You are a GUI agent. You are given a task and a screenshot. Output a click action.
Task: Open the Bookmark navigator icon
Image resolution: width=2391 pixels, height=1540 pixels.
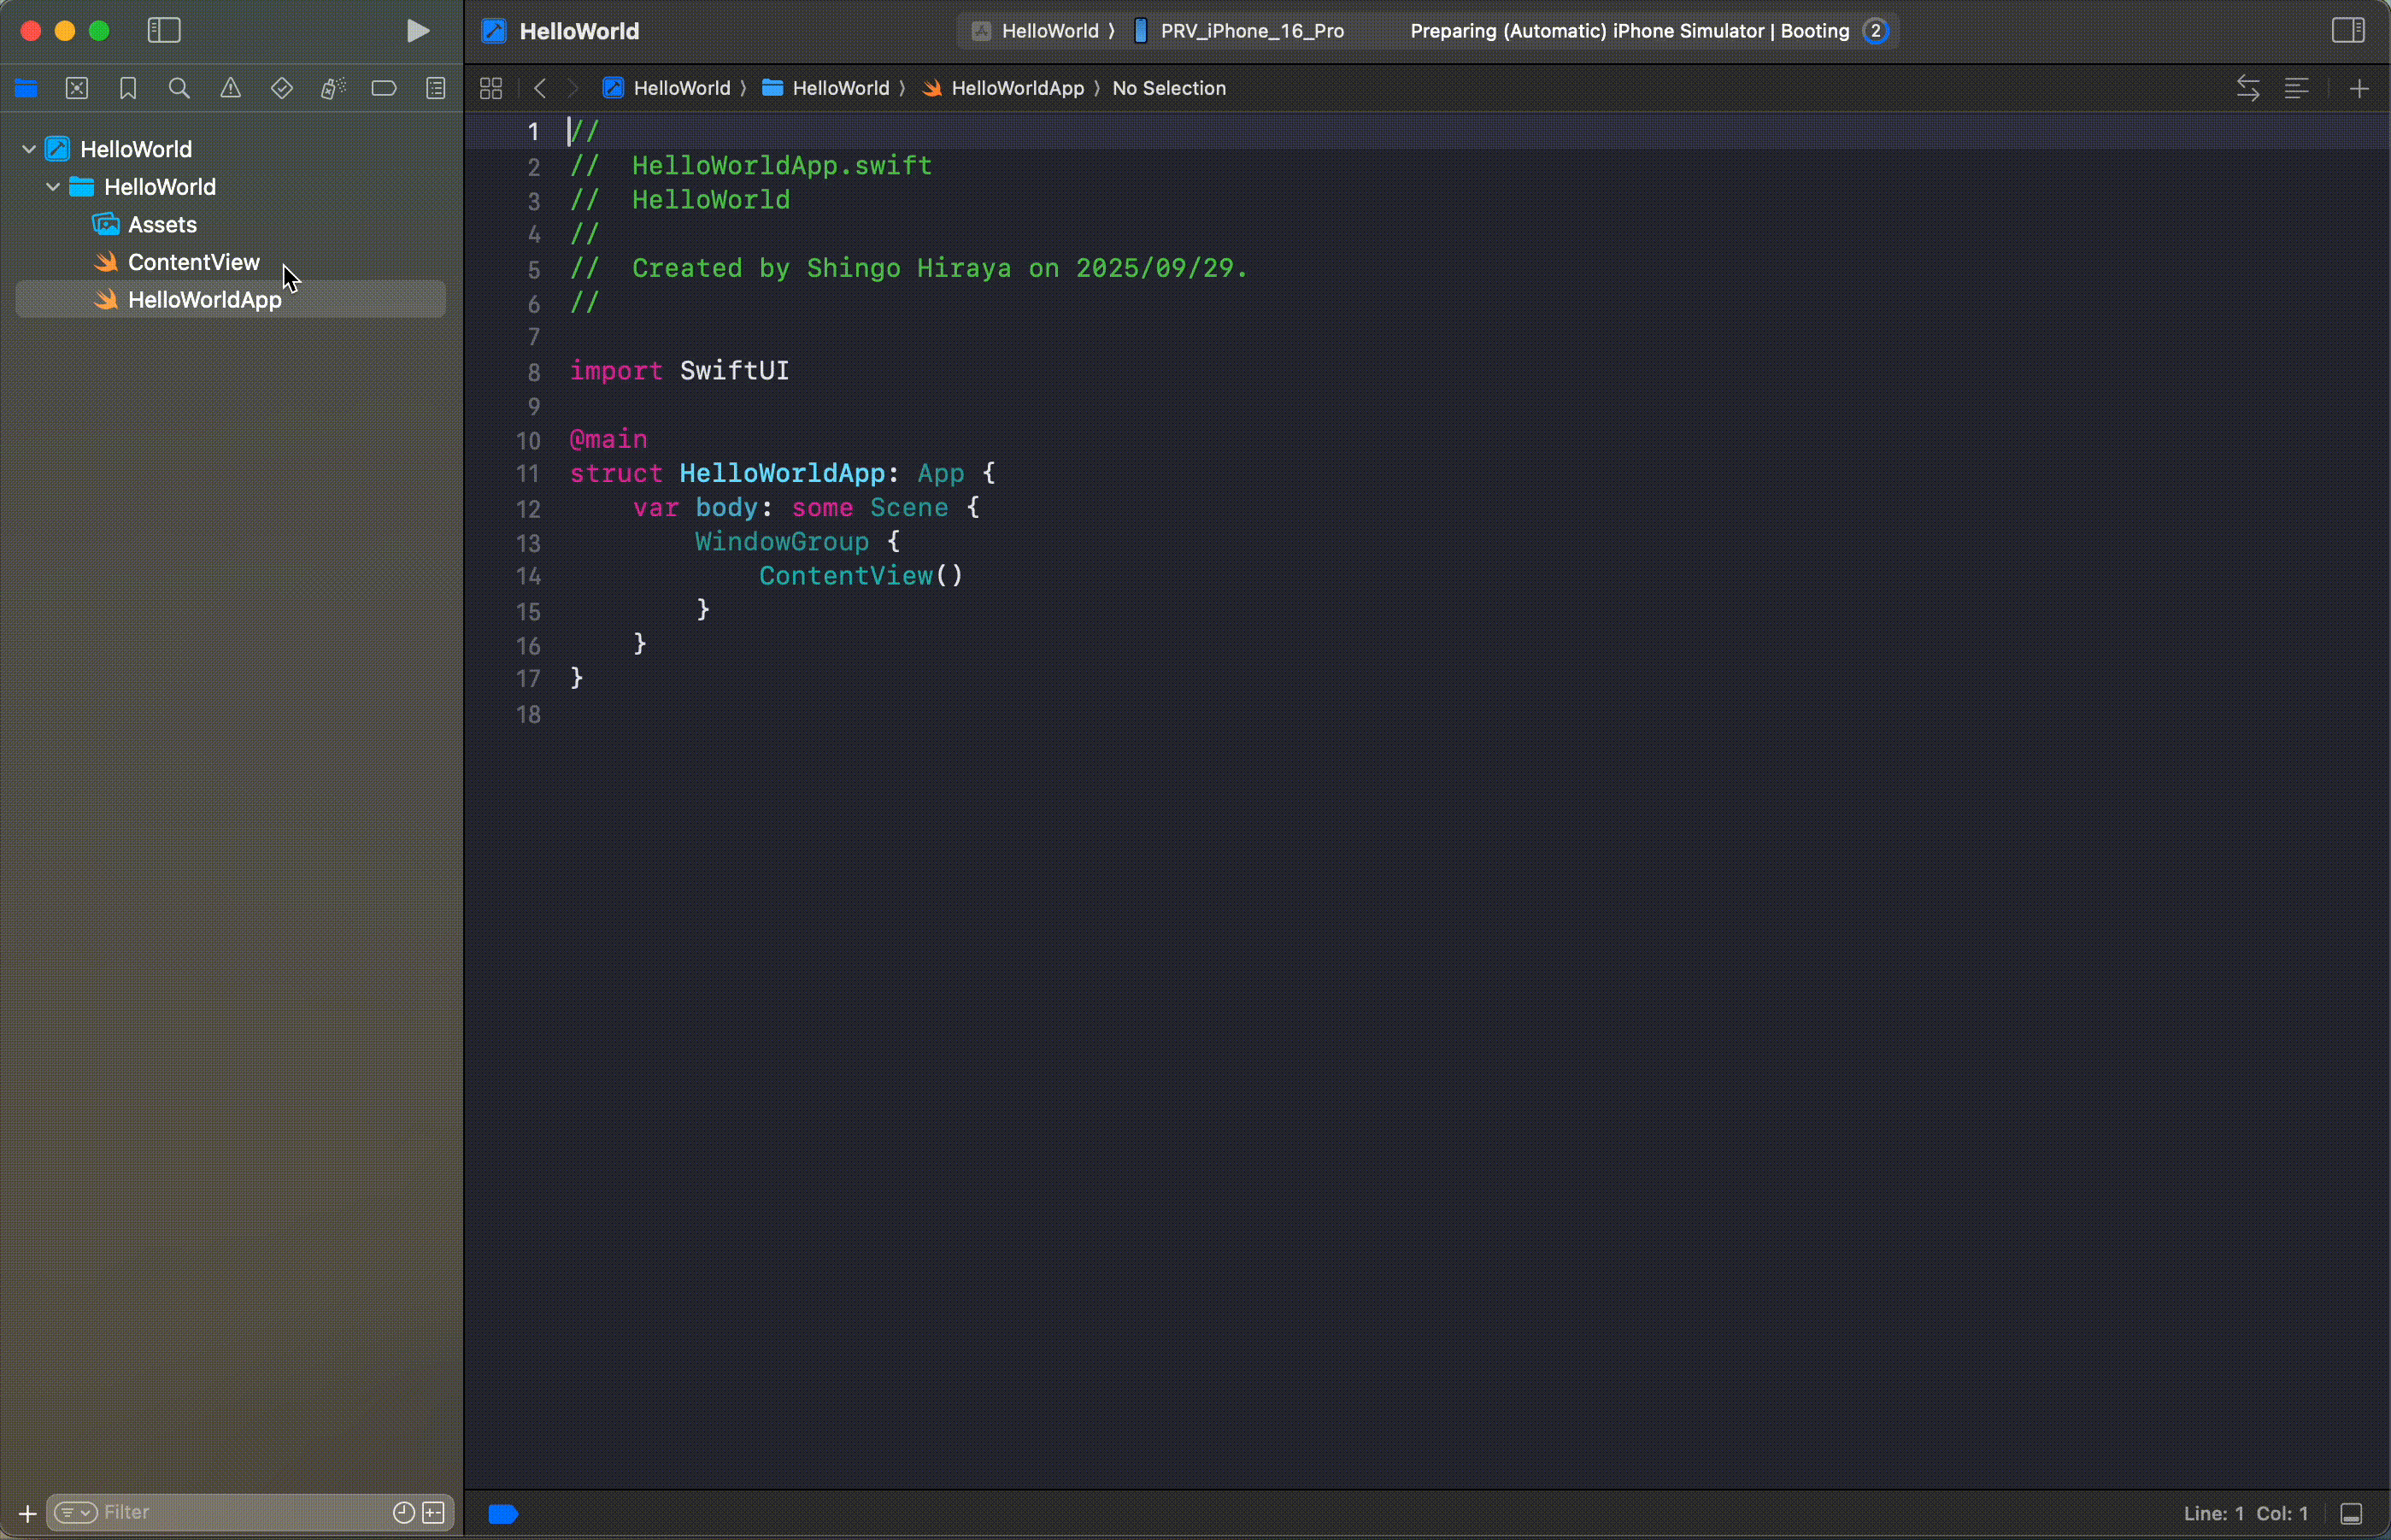128,88
